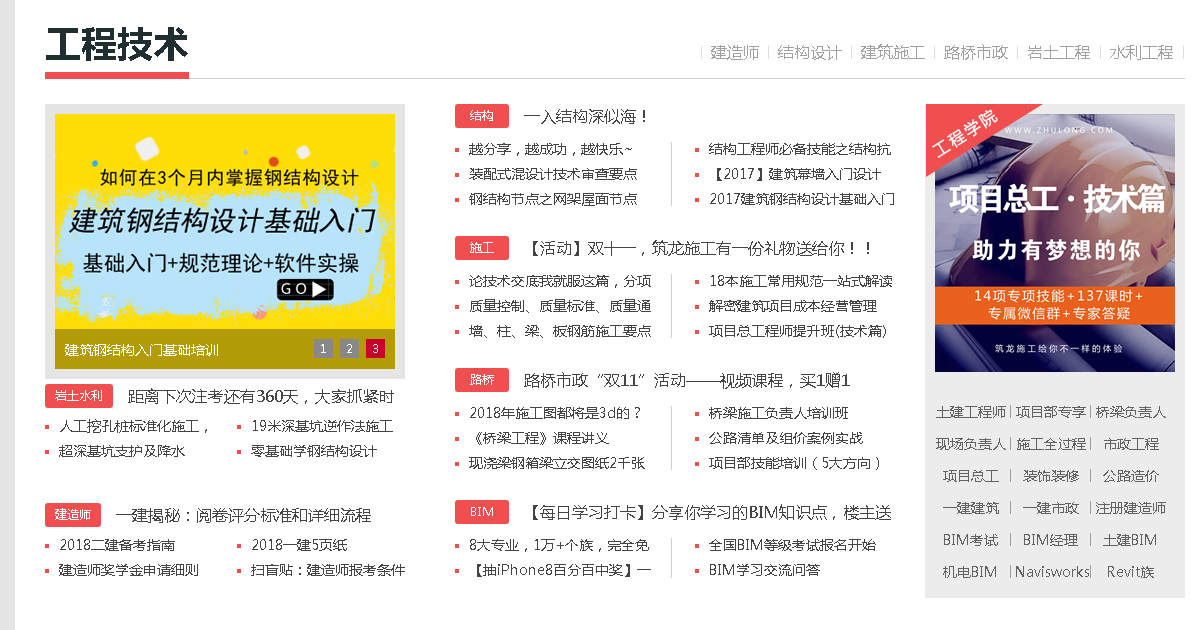Switch carousel to slide 1

point(323,349)
